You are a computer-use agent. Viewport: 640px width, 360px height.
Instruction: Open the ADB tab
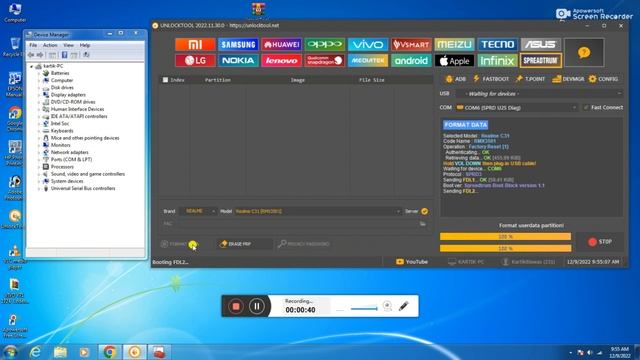point(455,79)
